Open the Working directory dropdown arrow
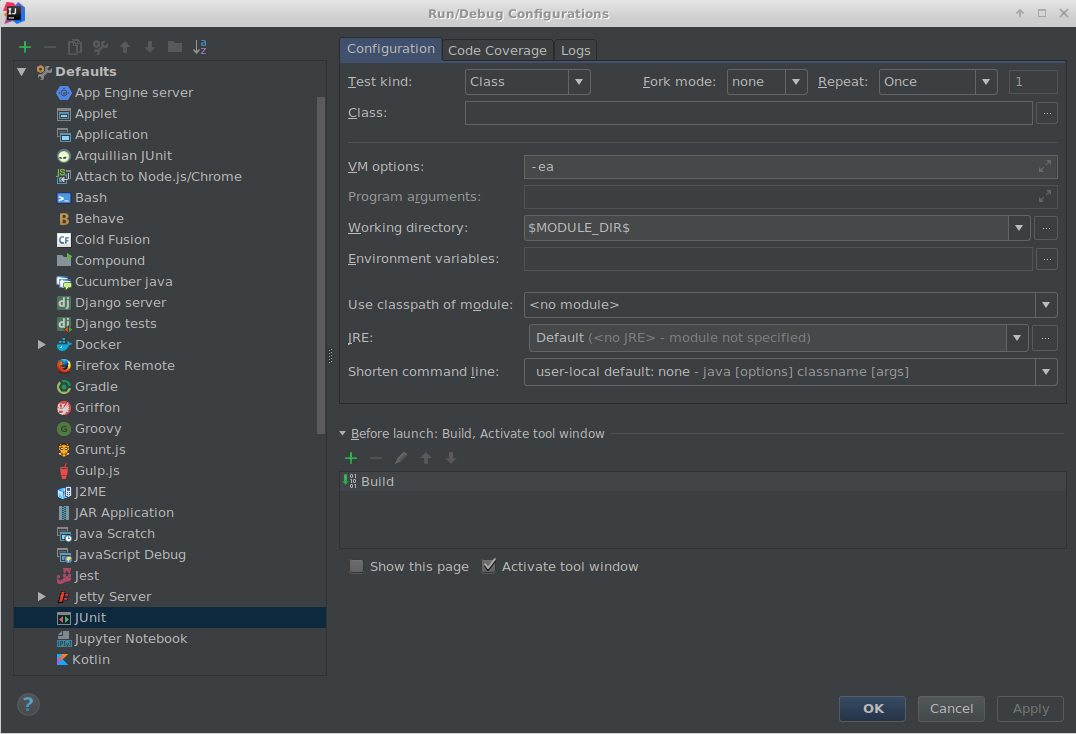The image size is (1076, 734). click(1019, 228)
